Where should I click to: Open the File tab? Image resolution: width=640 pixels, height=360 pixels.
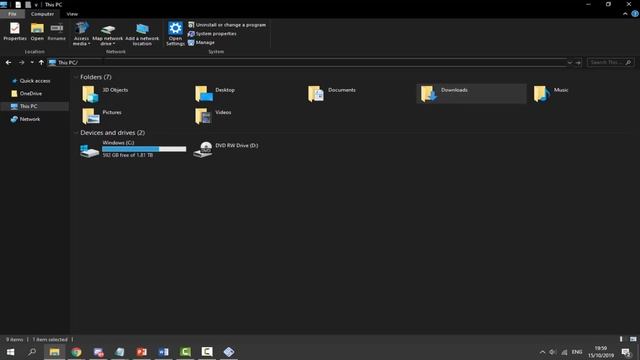coord(12,14)
